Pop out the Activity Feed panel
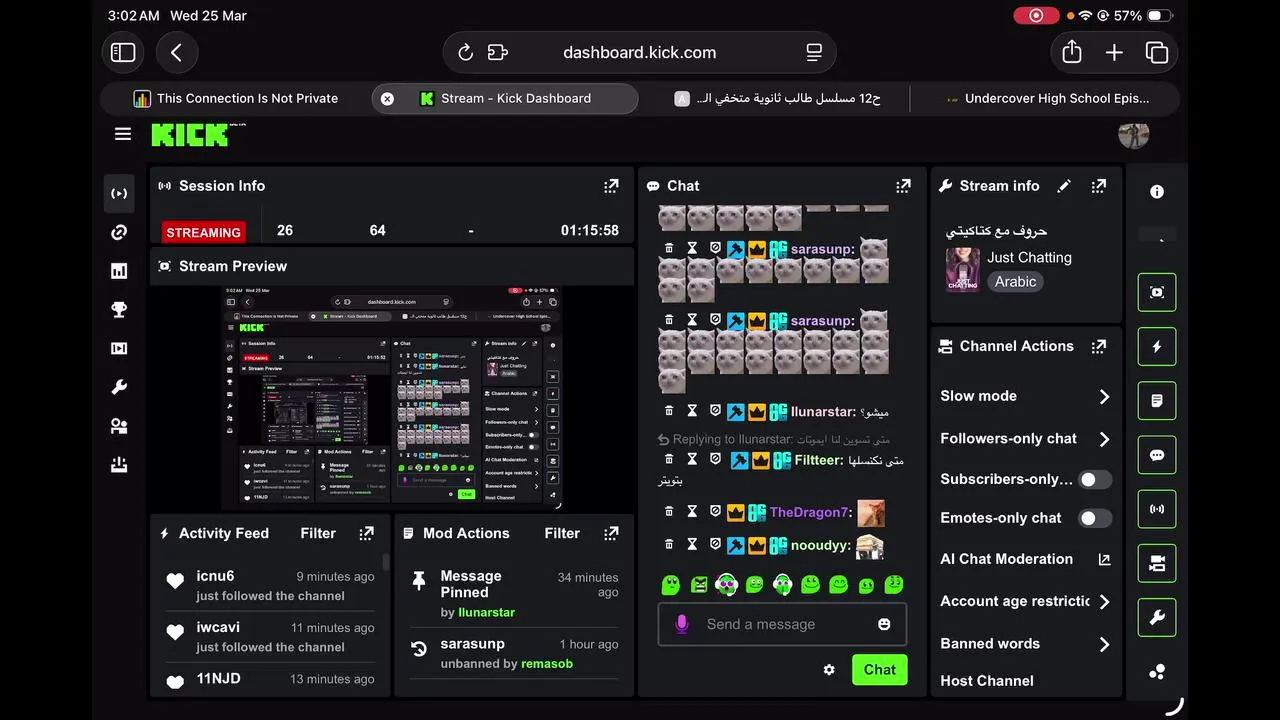Screen dimensions: 1280x720 367,534
